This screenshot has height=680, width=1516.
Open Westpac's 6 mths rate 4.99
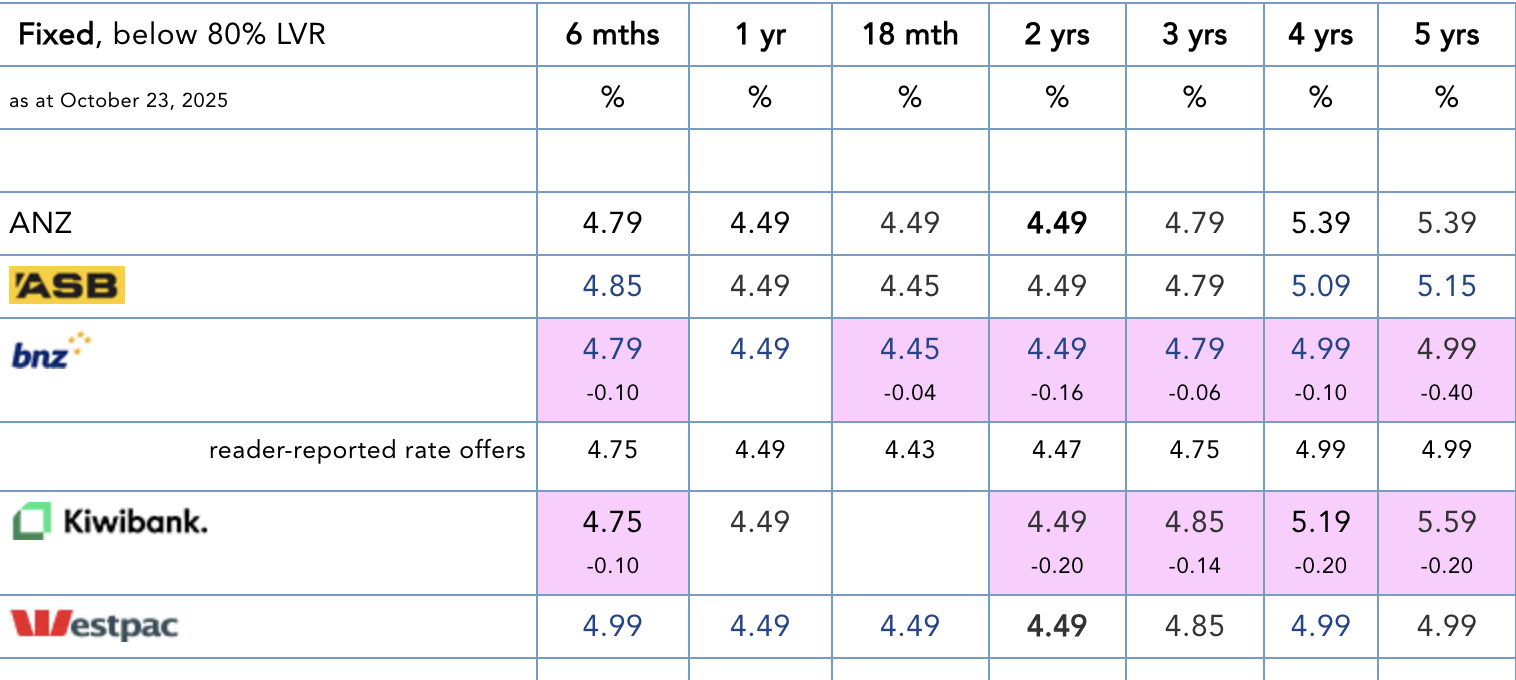point(612,625)
